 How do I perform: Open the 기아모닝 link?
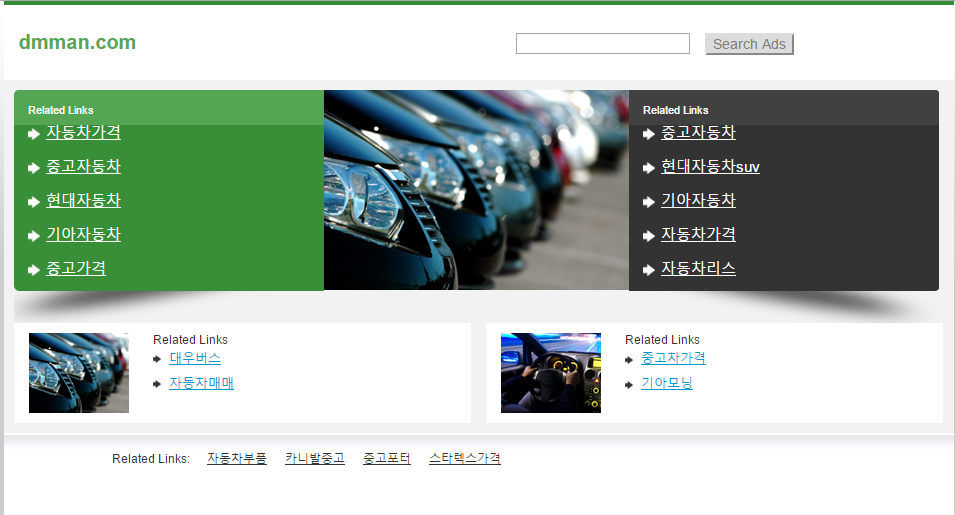[x=667, y=383]
